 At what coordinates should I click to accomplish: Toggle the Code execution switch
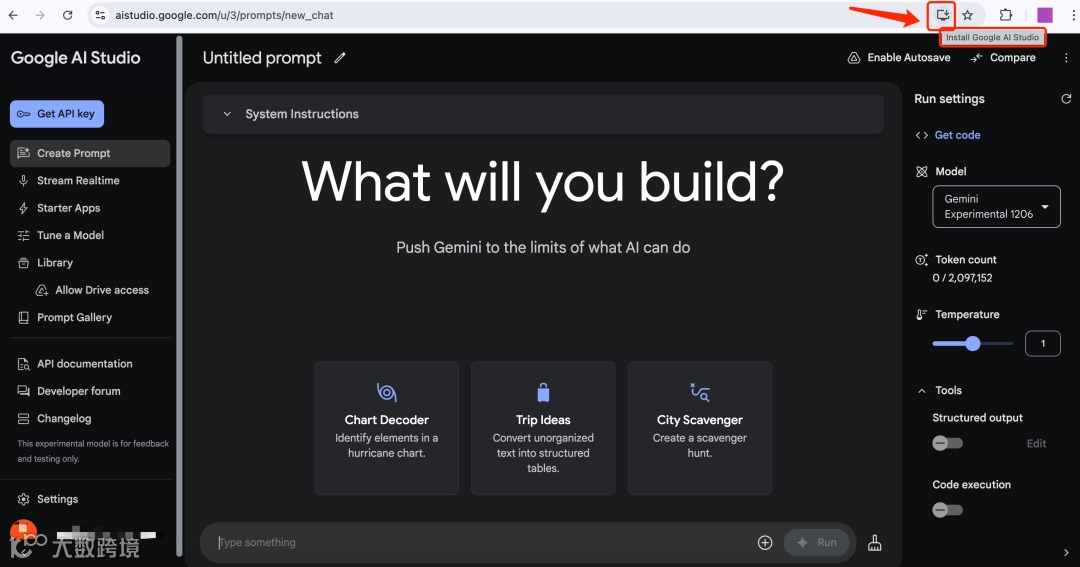pos(947,511)
